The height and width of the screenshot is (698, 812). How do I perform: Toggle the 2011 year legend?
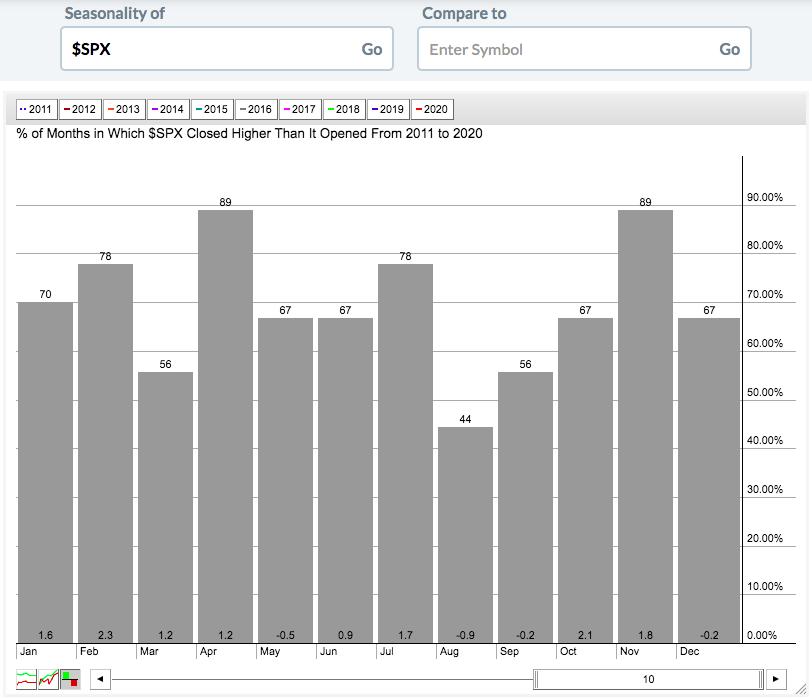(36, 109)
